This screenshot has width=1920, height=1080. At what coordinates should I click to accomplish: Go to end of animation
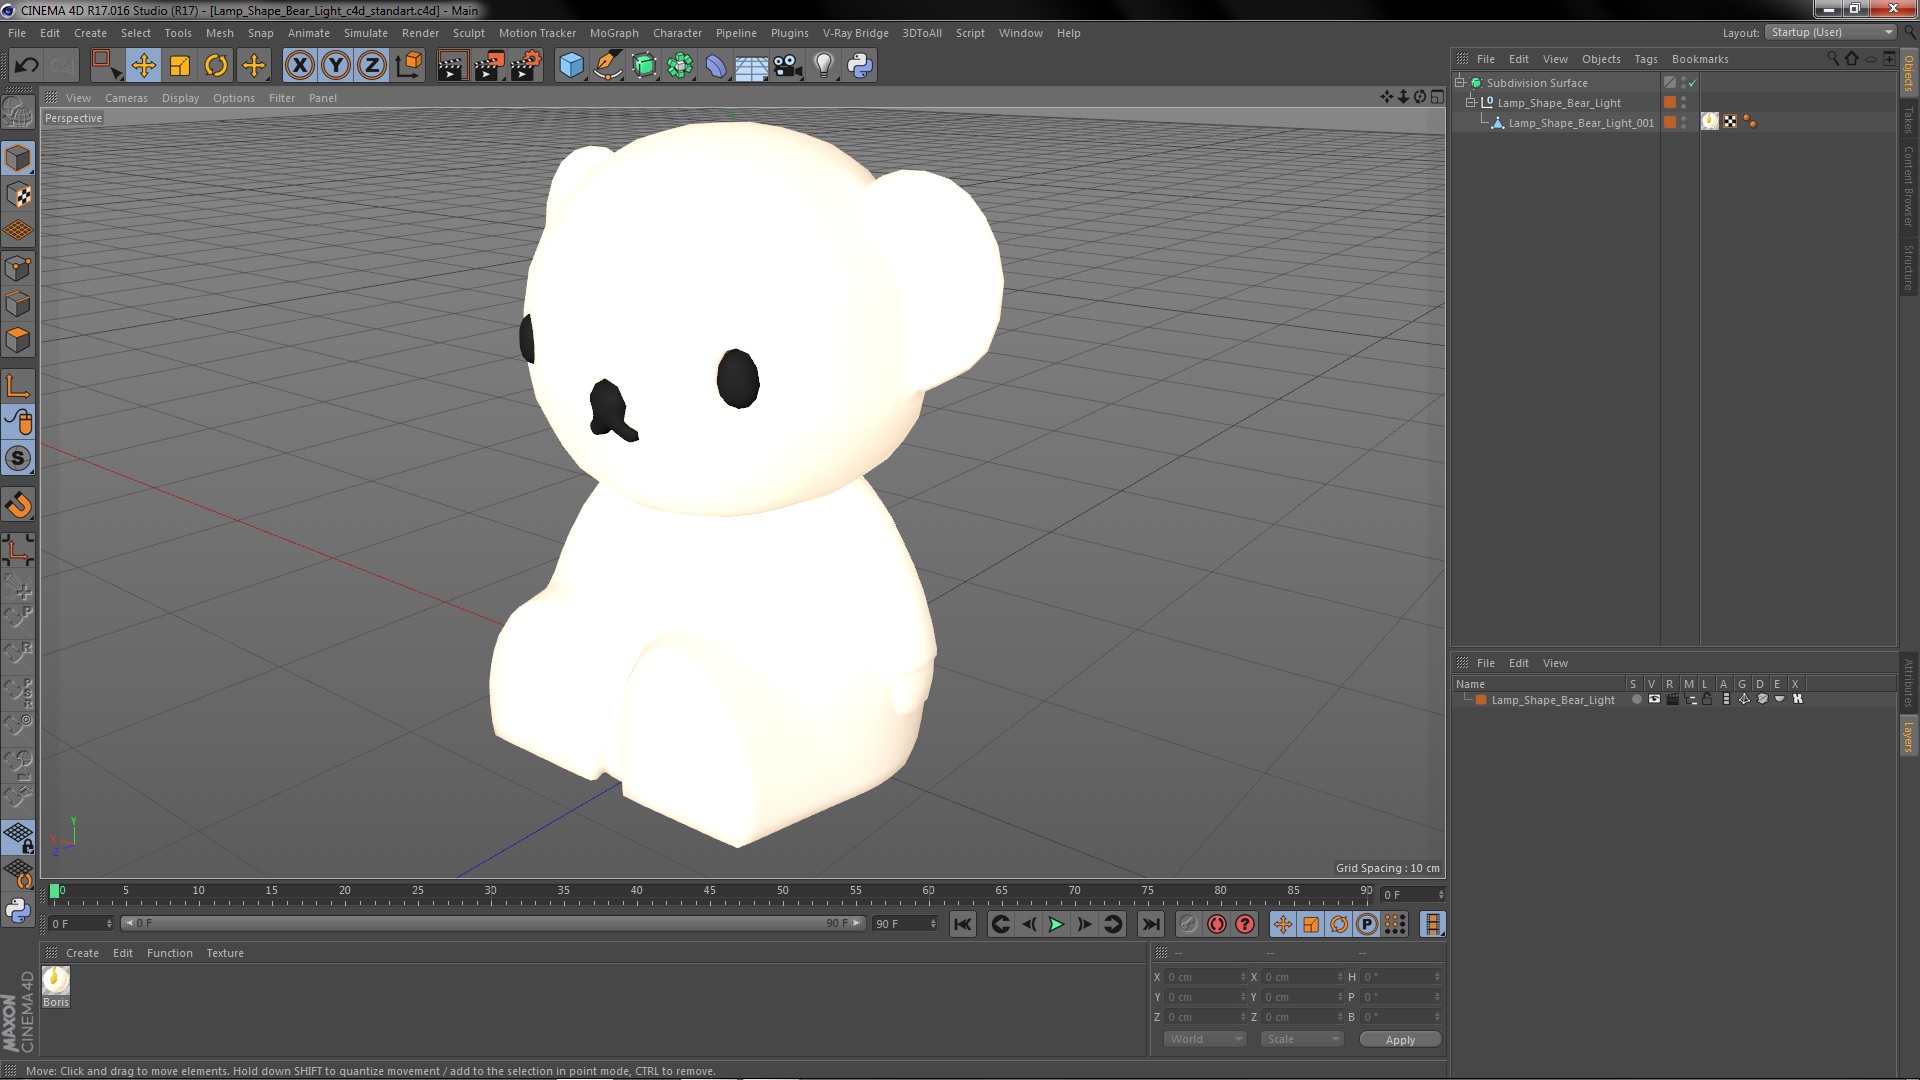[1151, 924]
